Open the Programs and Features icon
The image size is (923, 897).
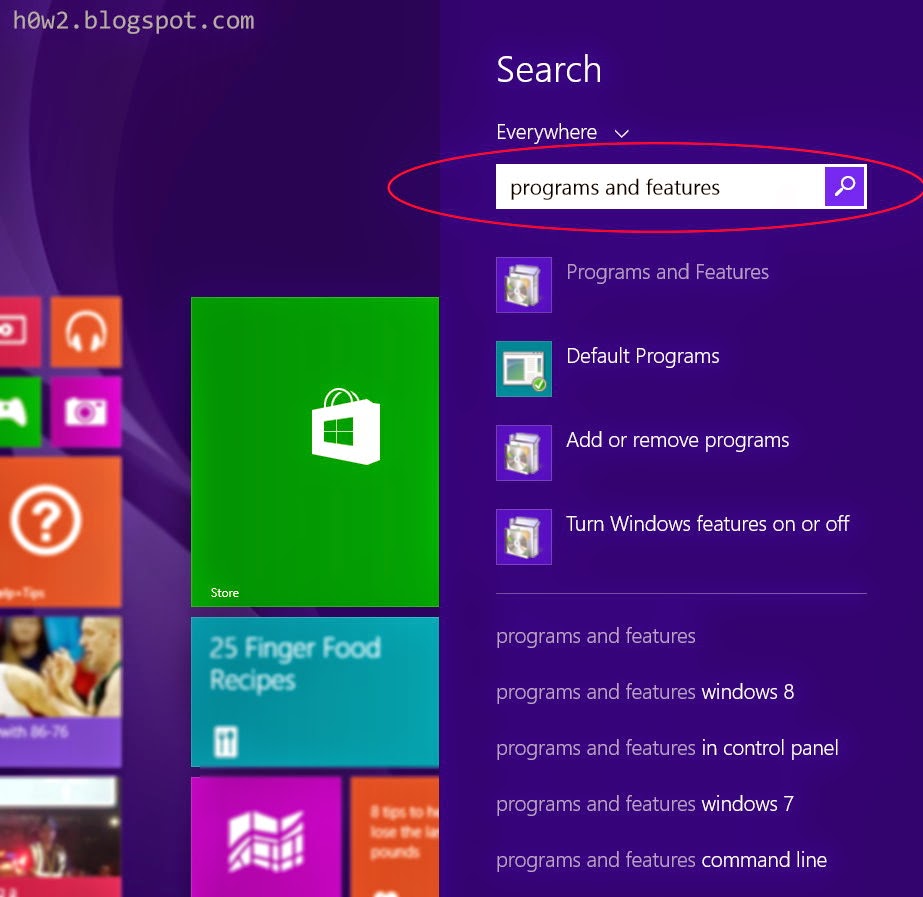coord(524,285)
